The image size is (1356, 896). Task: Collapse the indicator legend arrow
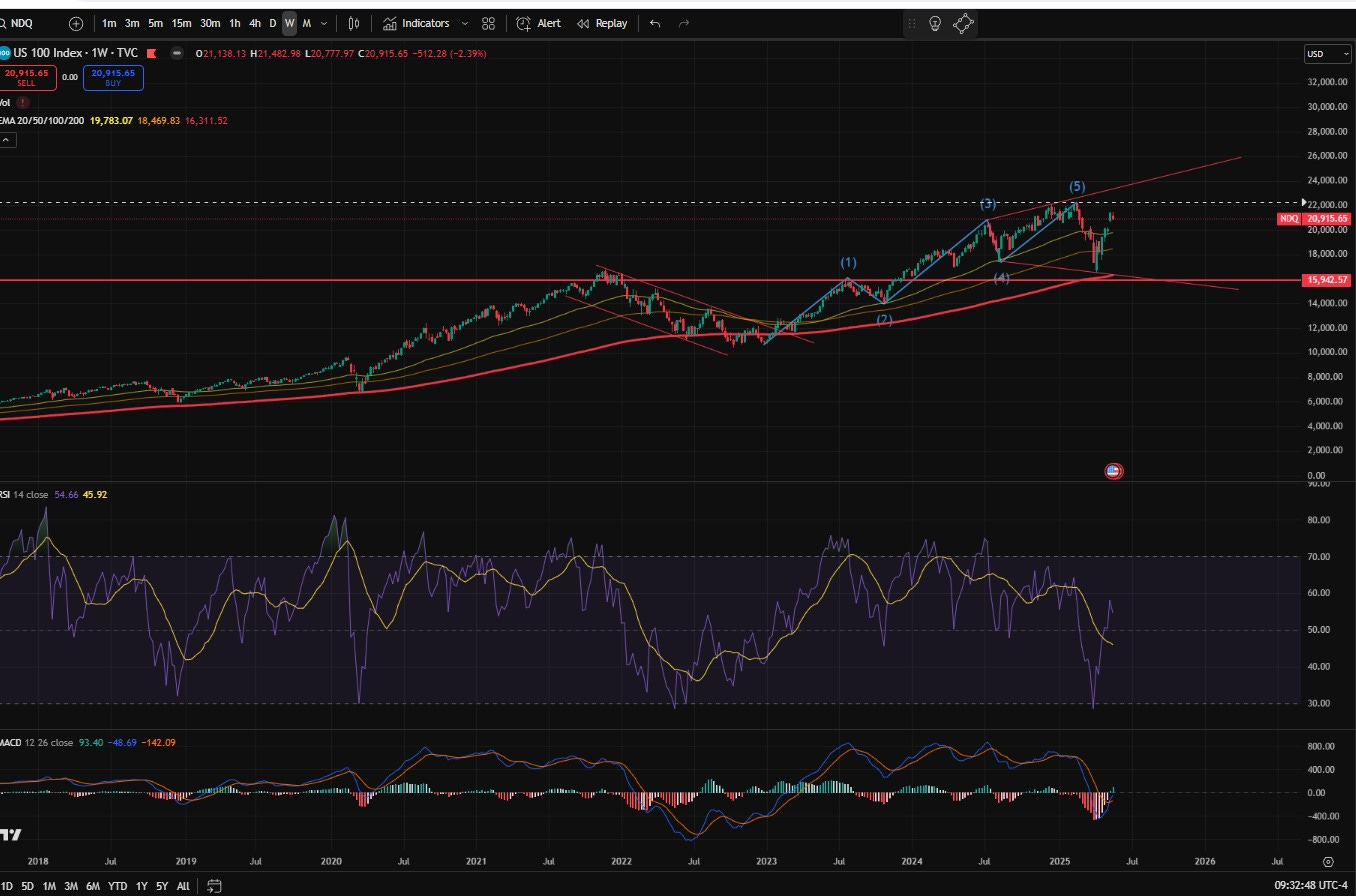[6, 140]
